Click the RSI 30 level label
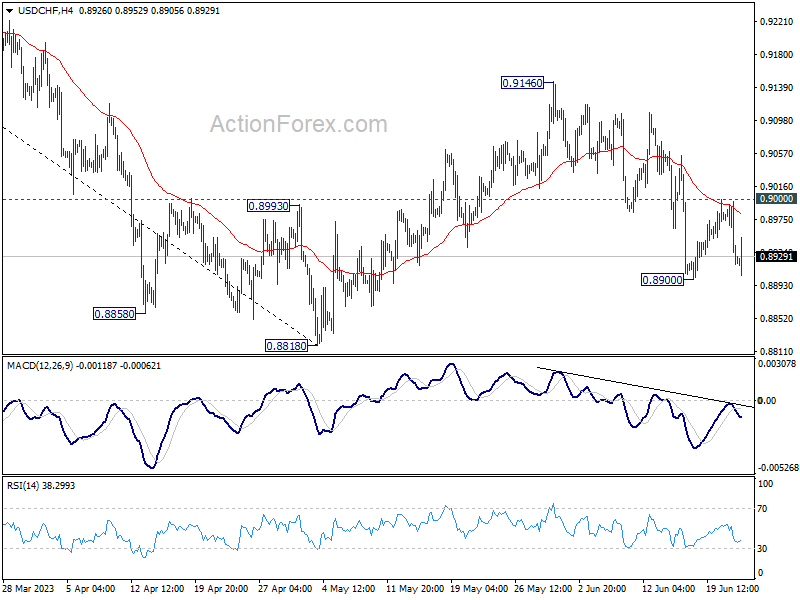The height and width of the screenshot is (600, 800). (x=762, y=548)
